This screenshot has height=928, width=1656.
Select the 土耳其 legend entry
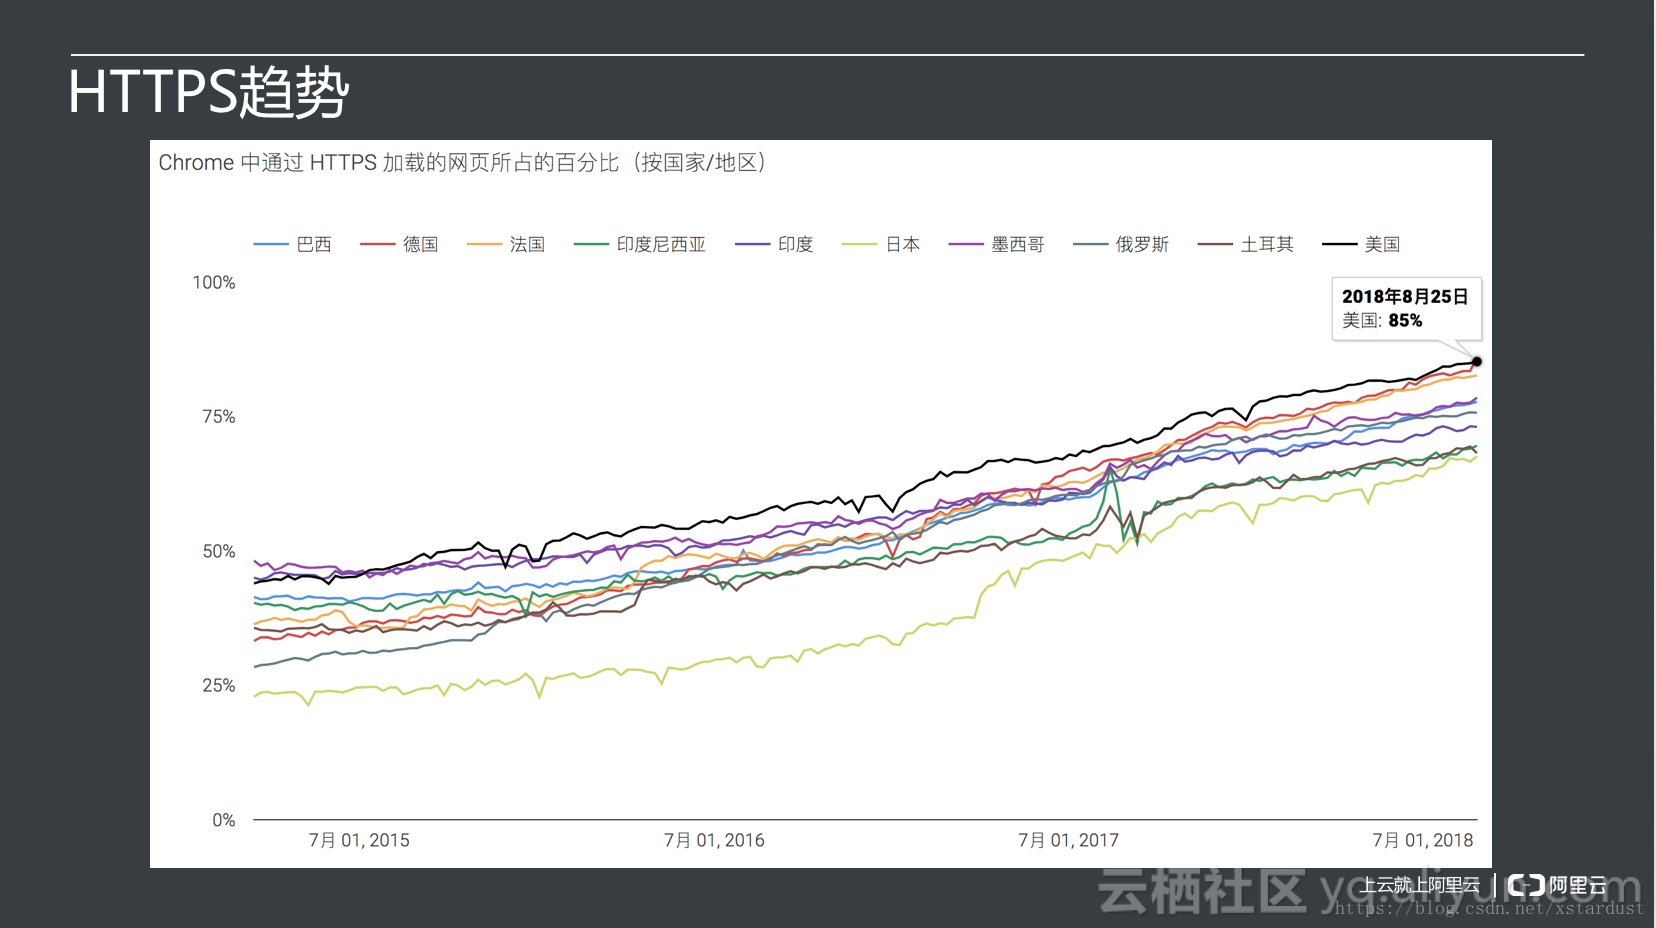pos(1246,244)
